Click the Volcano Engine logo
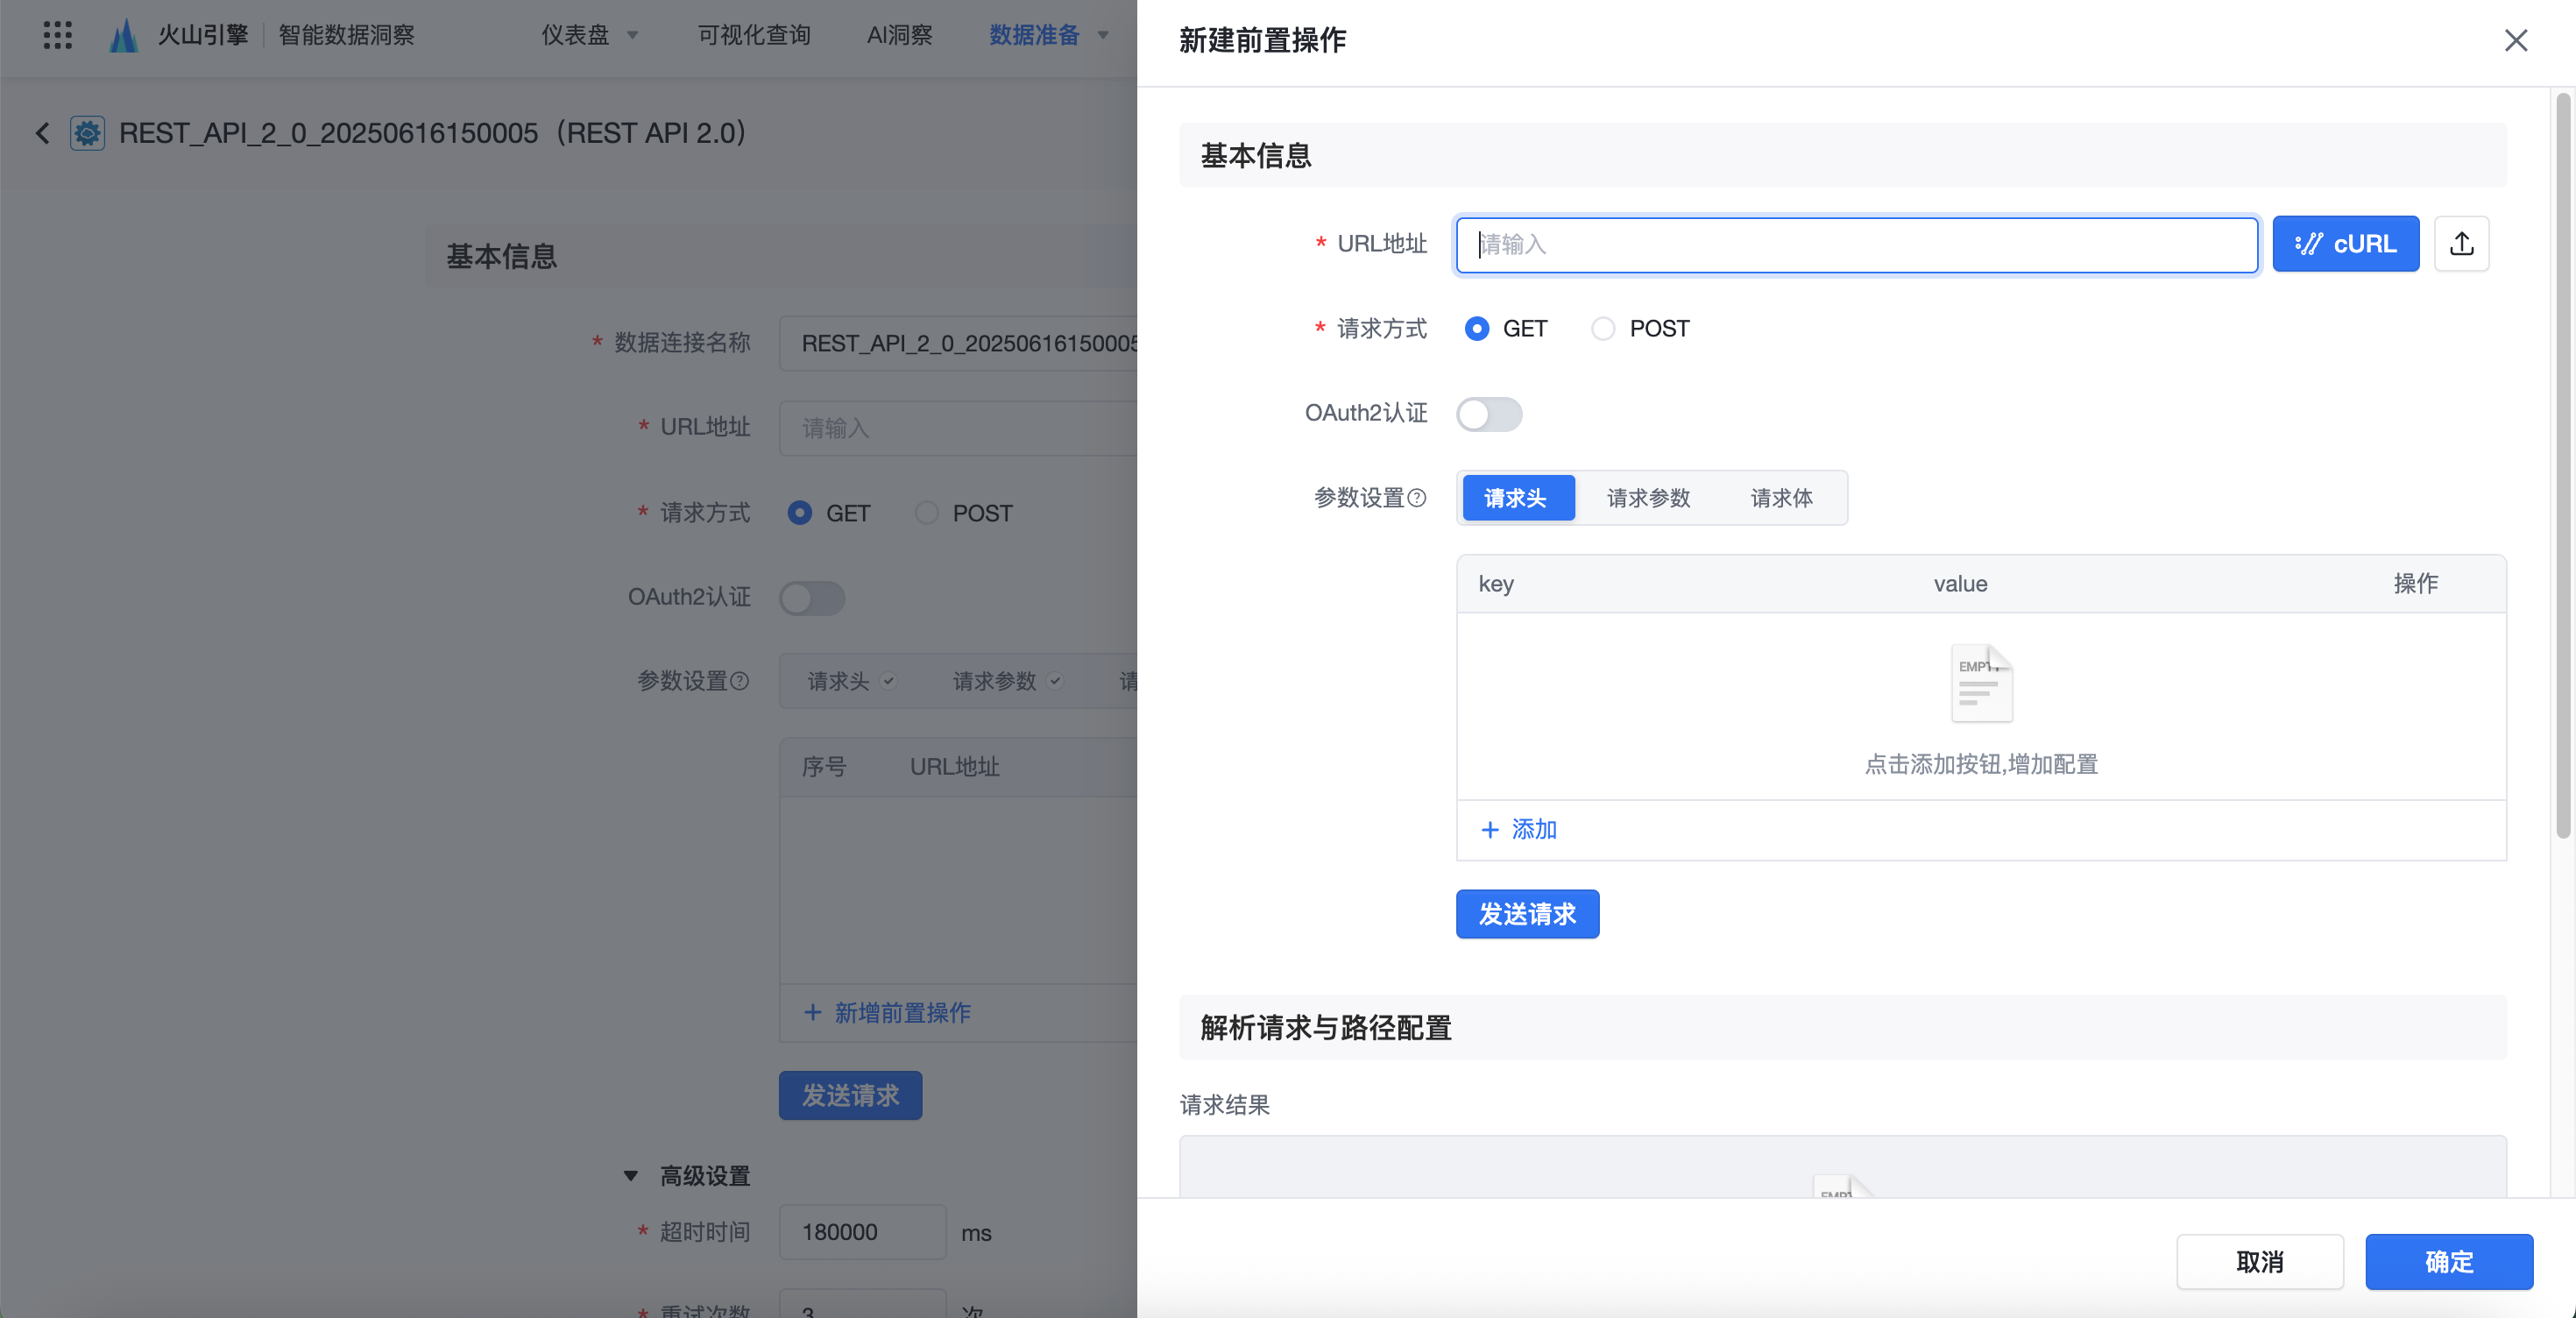 coord(124,35)
